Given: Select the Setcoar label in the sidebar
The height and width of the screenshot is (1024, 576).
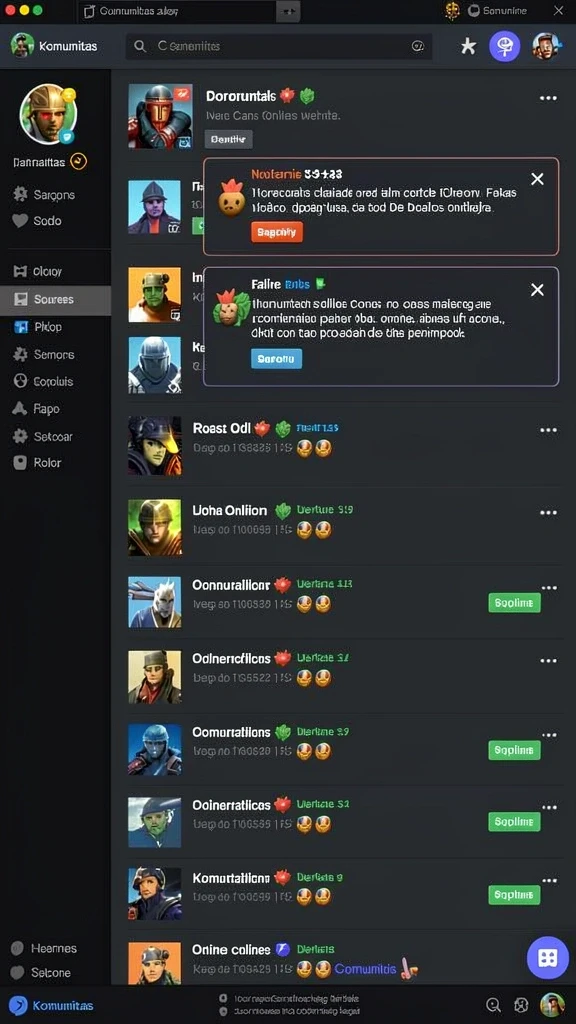Looking at the screenshot, I should pos(53,436).
